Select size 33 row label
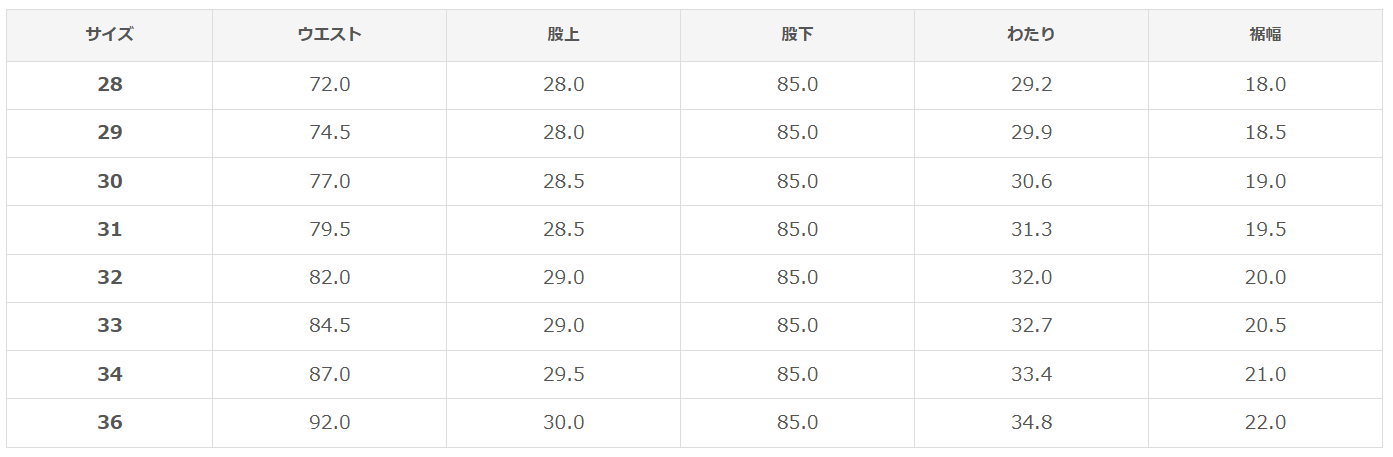This screenshot has height=457, width=1393. tap(110, 326)
